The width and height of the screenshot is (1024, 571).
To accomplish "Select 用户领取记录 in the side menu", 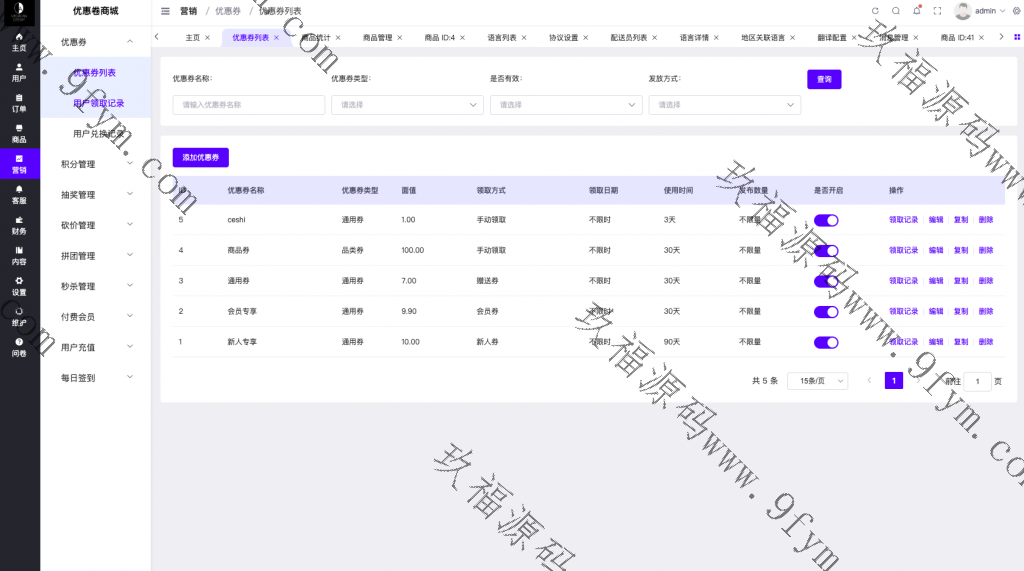I will pyautogui.click(x=98, y=103).
